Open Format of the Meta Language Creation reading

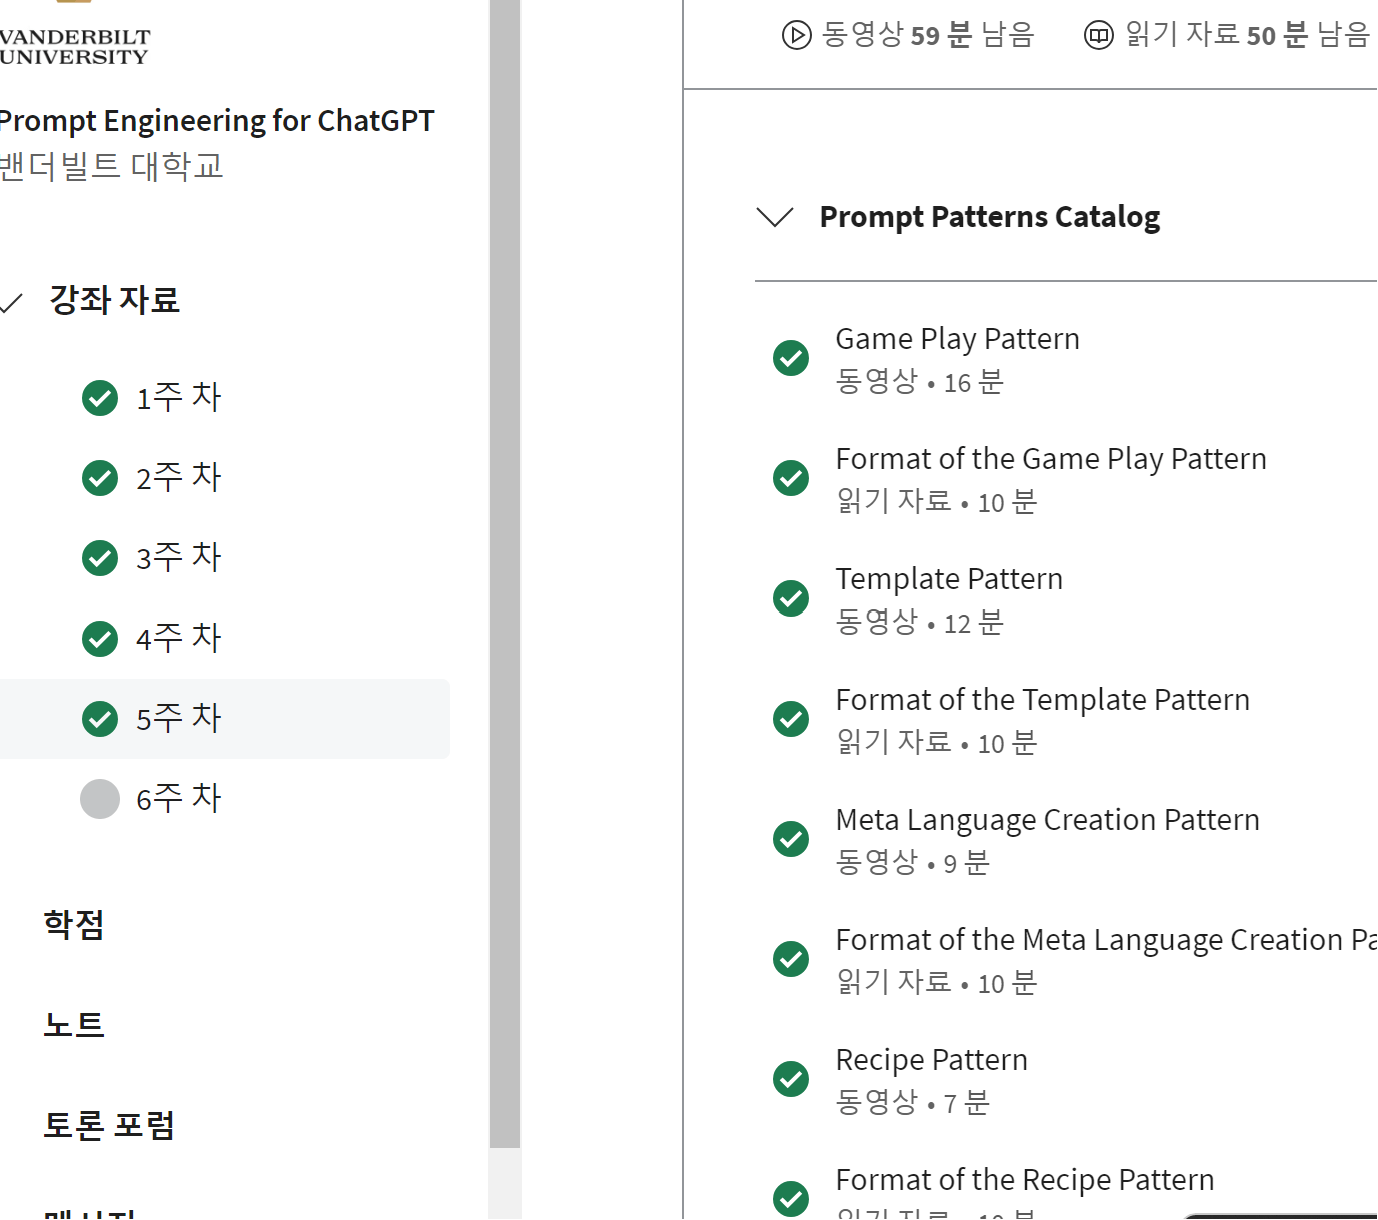tap(1106, 940)
